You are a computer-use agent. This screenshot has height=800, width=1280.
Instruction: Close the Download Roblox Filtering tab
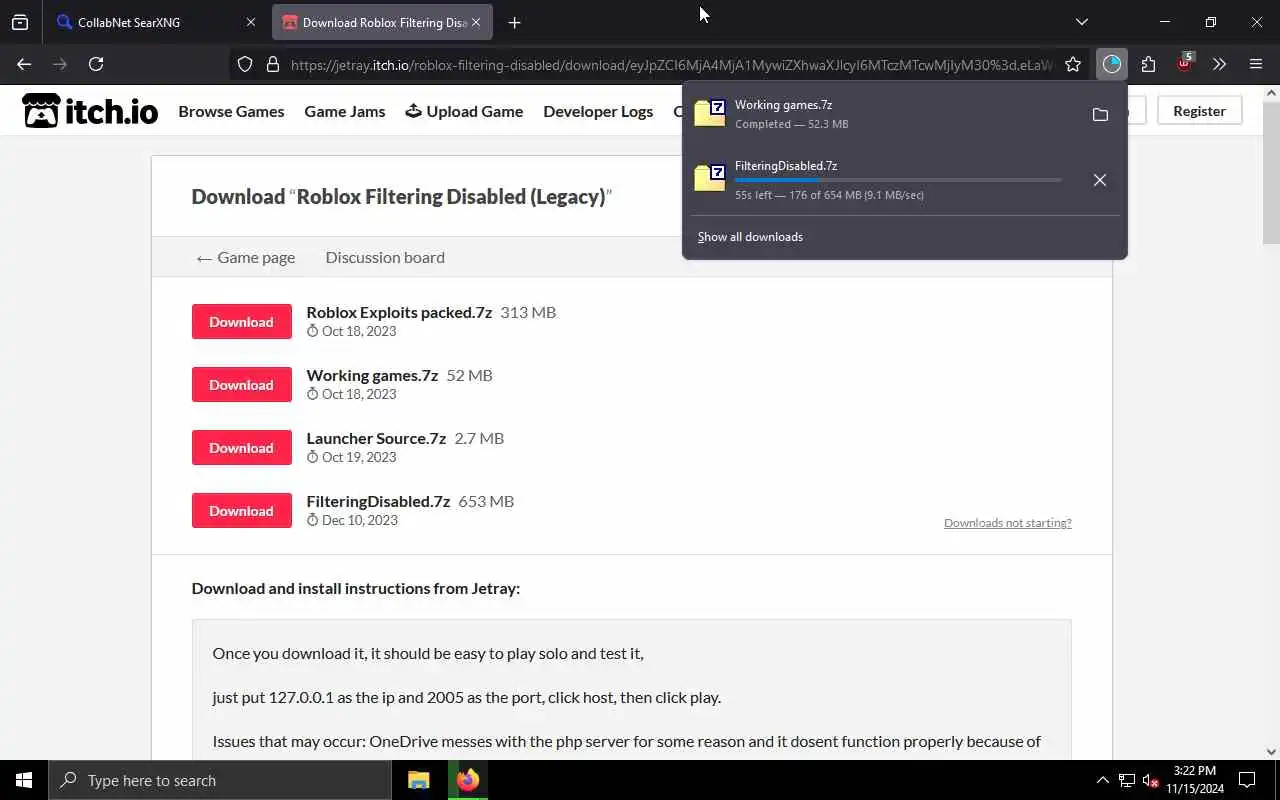tap(476, 22)
